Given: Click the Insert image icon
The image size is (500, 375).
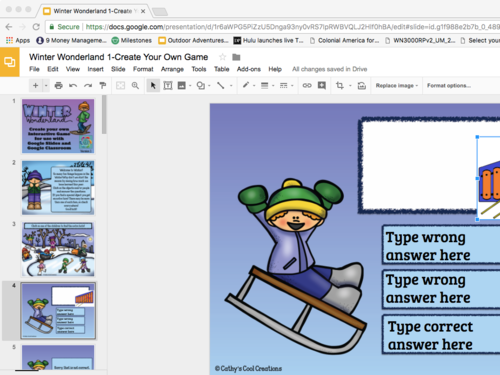Looking at the screenshot, I should tap(182, 86).
